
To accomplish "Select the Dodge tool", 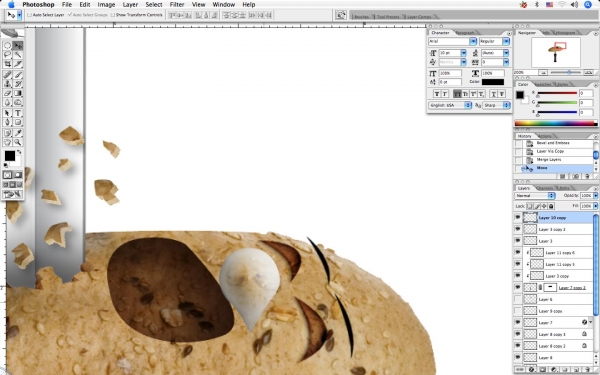I will click(18, 102).
